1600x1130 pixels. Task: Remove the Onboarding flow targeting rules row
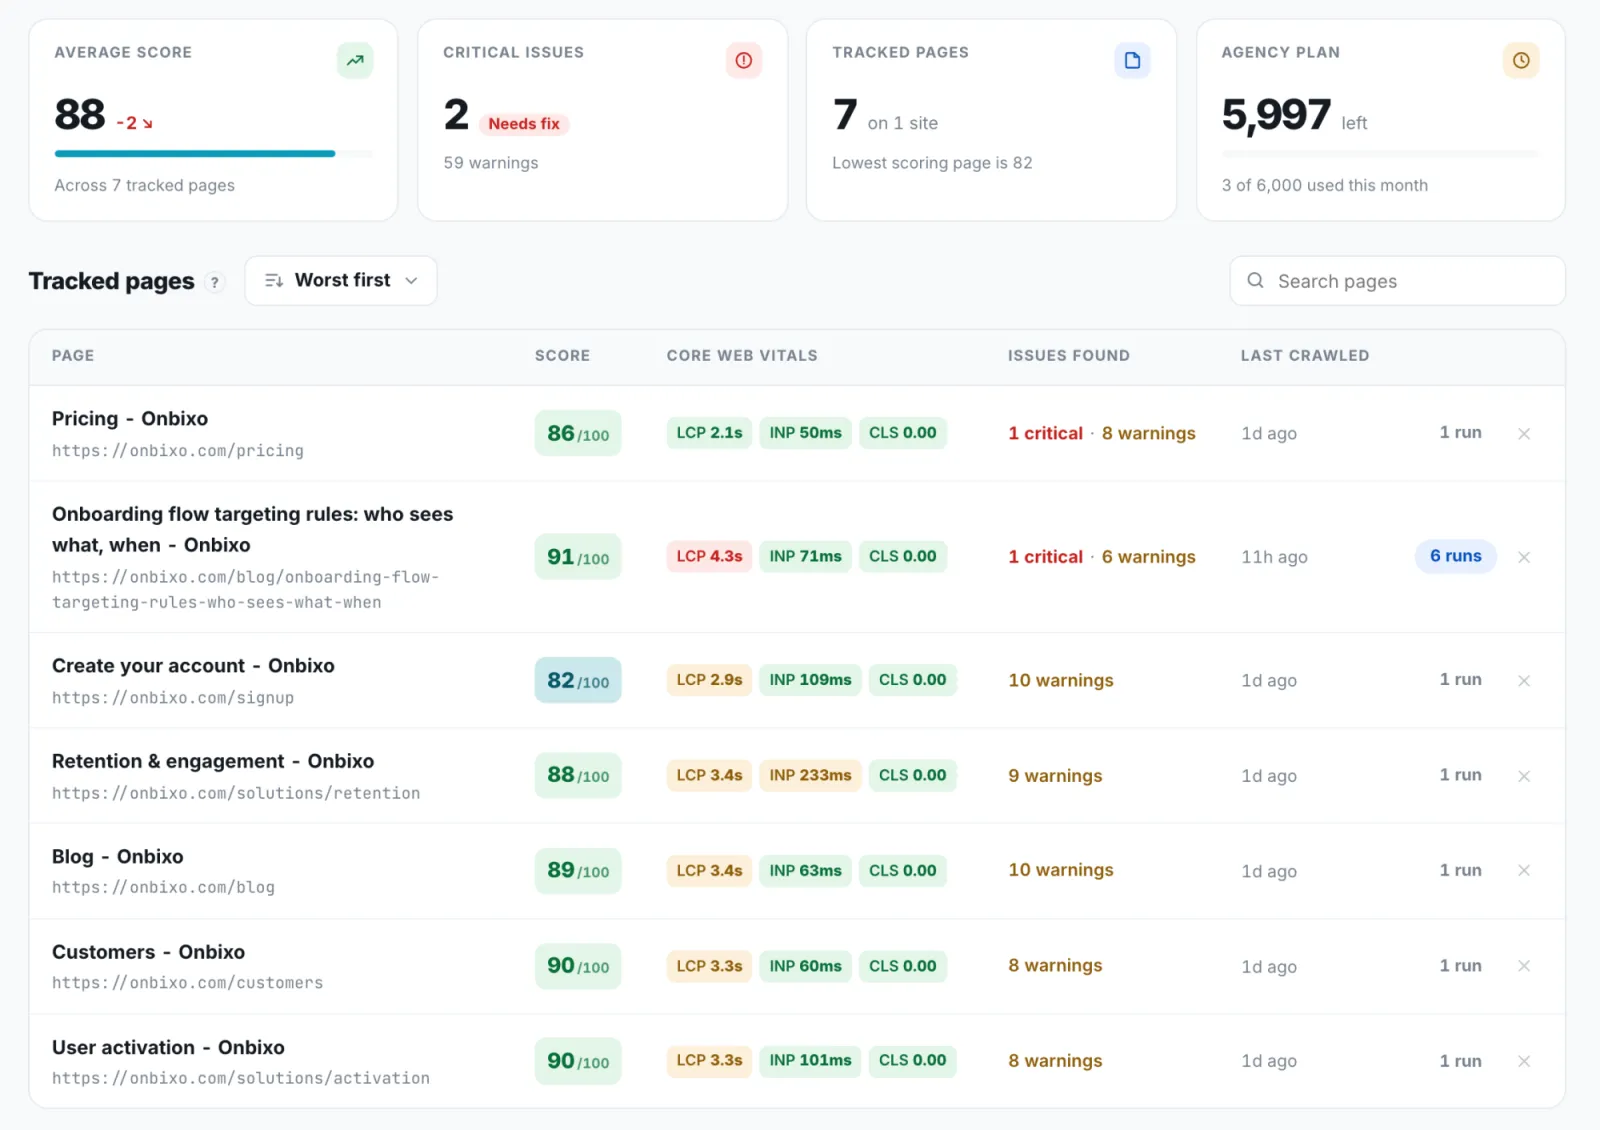[1524, 557]
